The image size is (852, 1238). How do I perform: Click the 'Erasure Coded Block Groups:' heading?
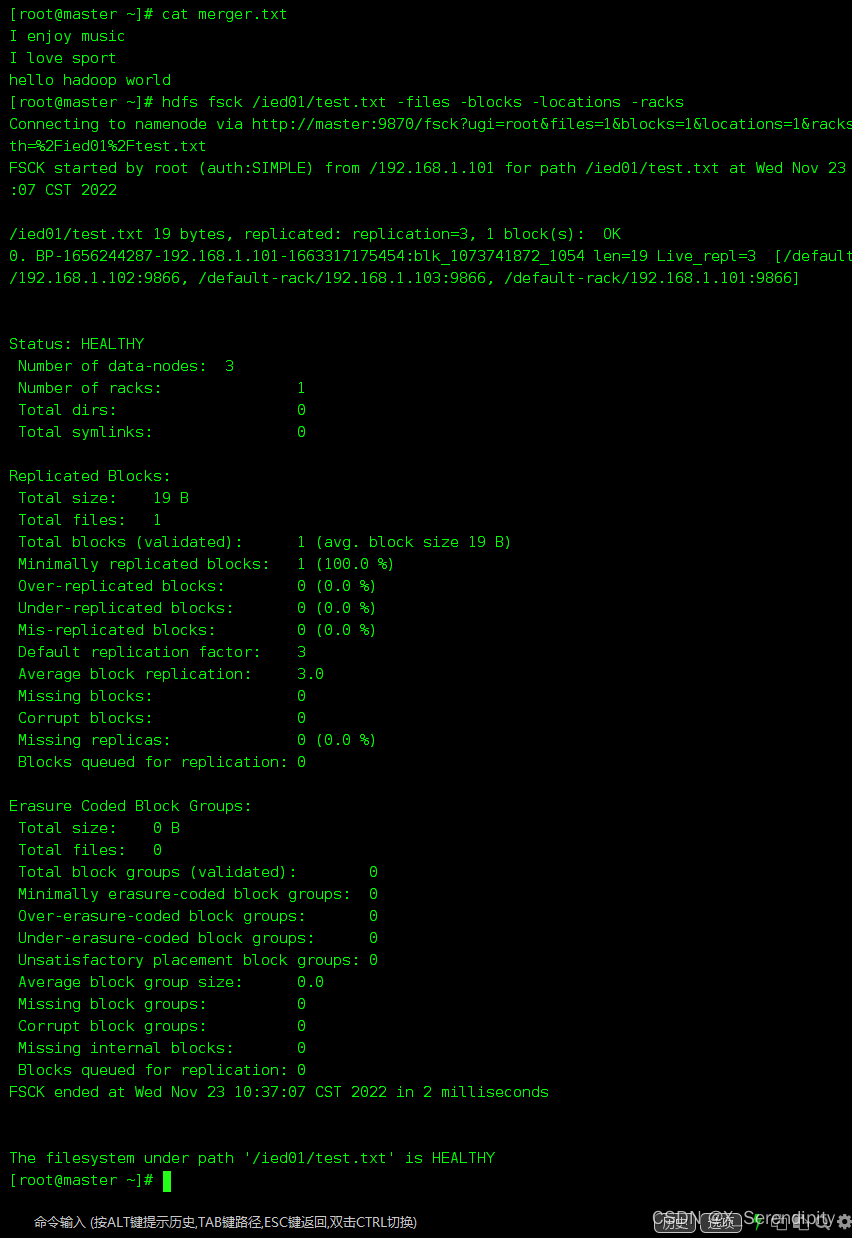(130, 806)
